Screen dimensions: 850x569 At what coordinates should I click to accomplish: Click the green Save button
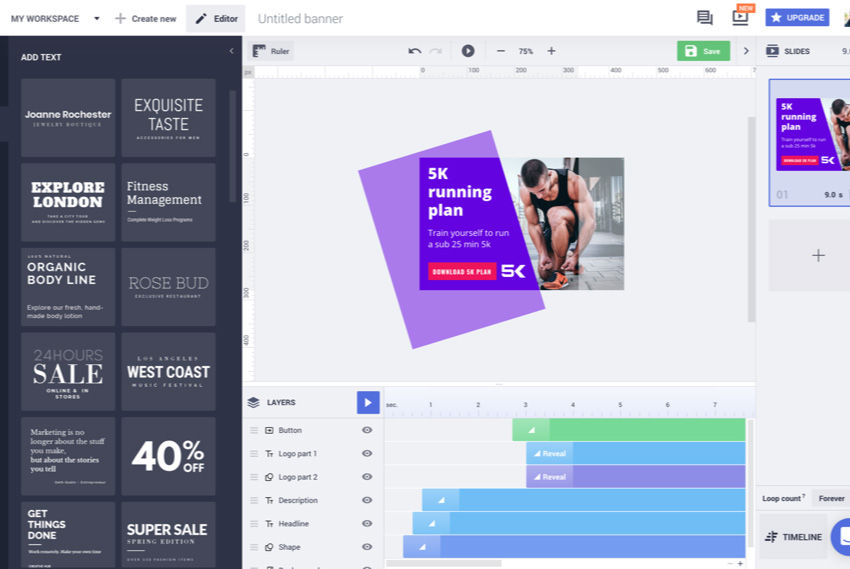[x=703, y=51]
